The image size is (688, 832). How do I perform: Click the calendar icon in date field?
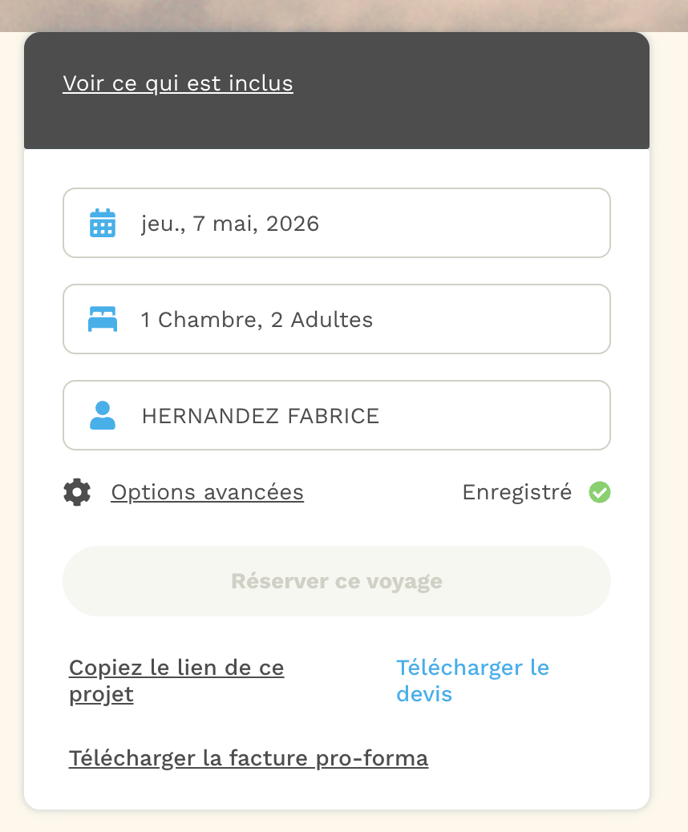pyautogui.click(x=103, y=223)
